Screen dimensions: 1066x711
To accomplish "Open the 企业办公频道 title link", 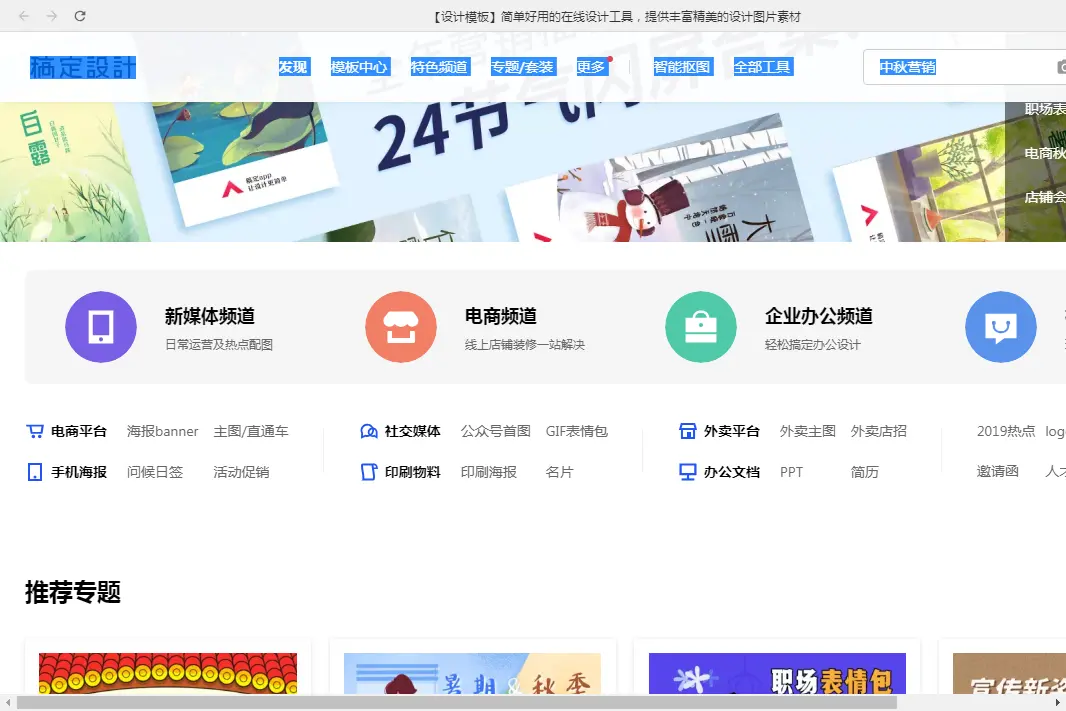I will point(819,316).
